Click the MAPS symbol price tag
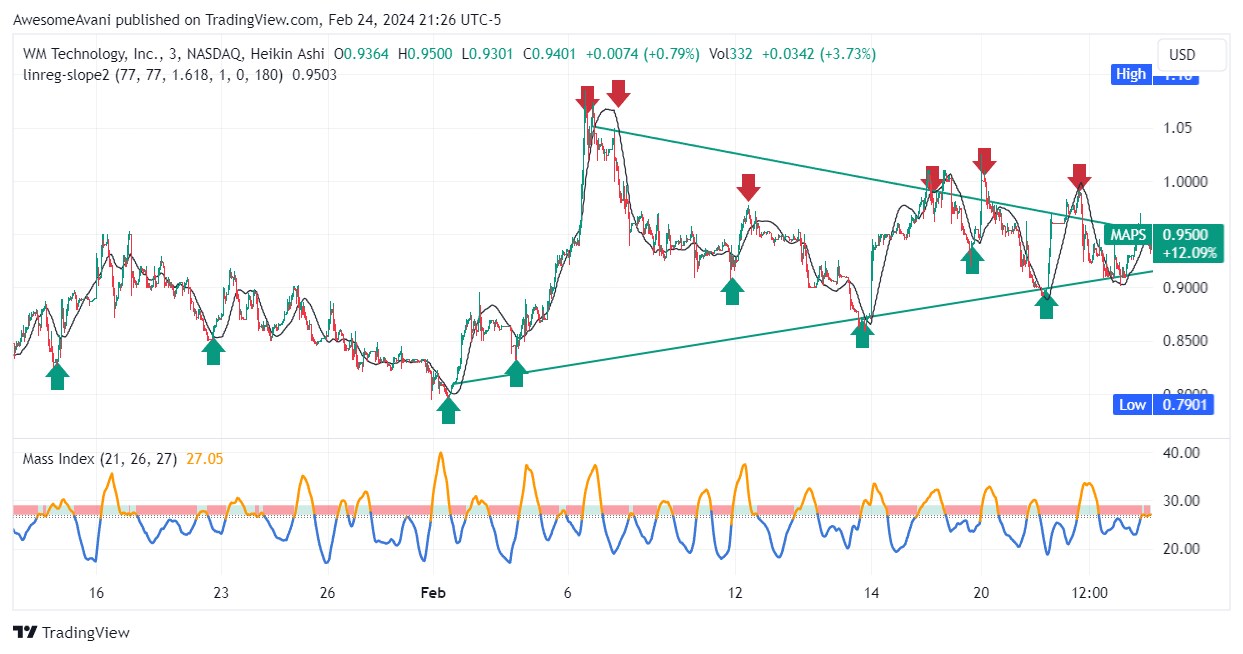Image resolution: width=1243 pixels, height=654 pixels. [1128, 235]
